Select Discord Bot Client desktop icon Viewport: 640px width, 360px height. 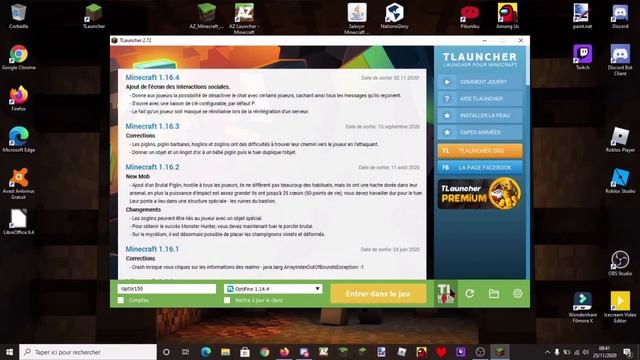click(620, 60)
